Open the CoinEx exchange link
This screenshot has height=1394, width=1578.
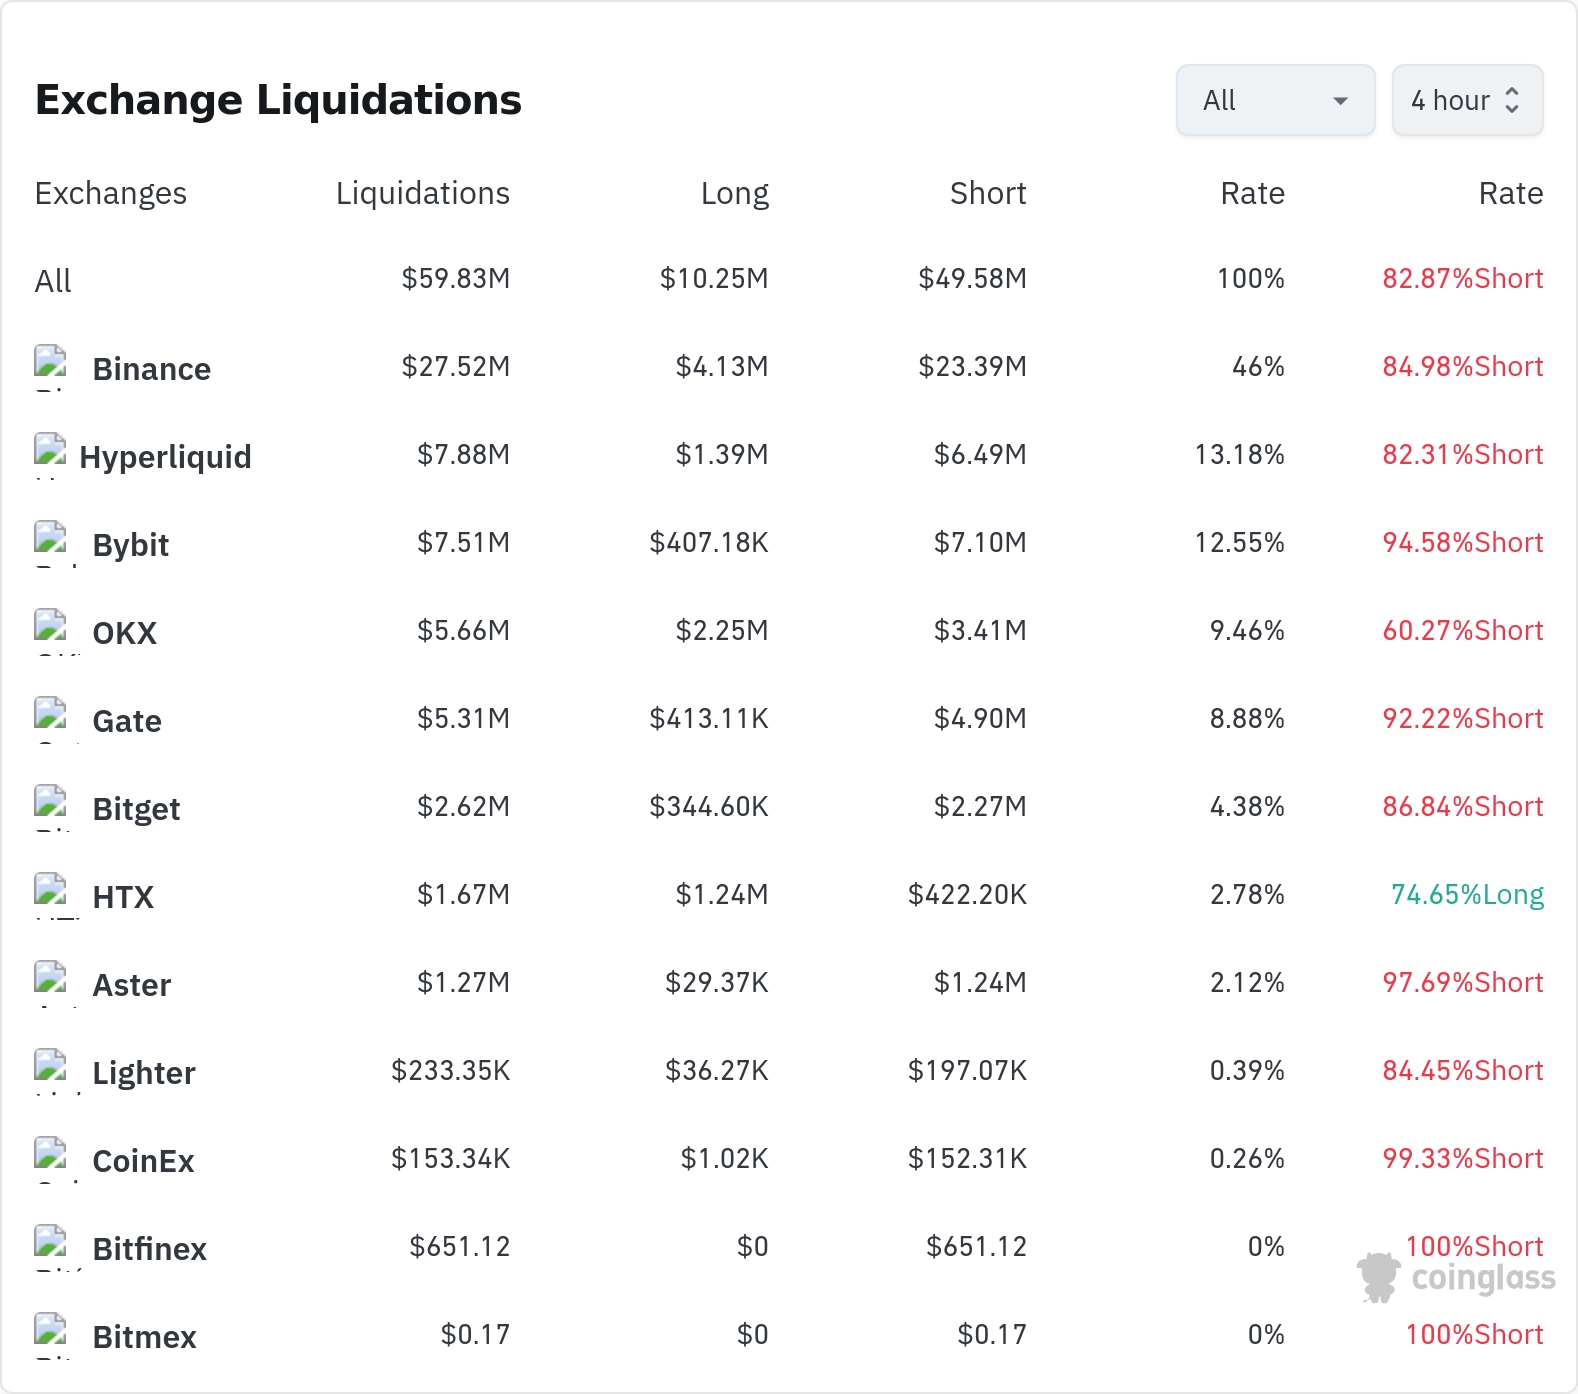pyautogui.click(x=143, y=1161)
